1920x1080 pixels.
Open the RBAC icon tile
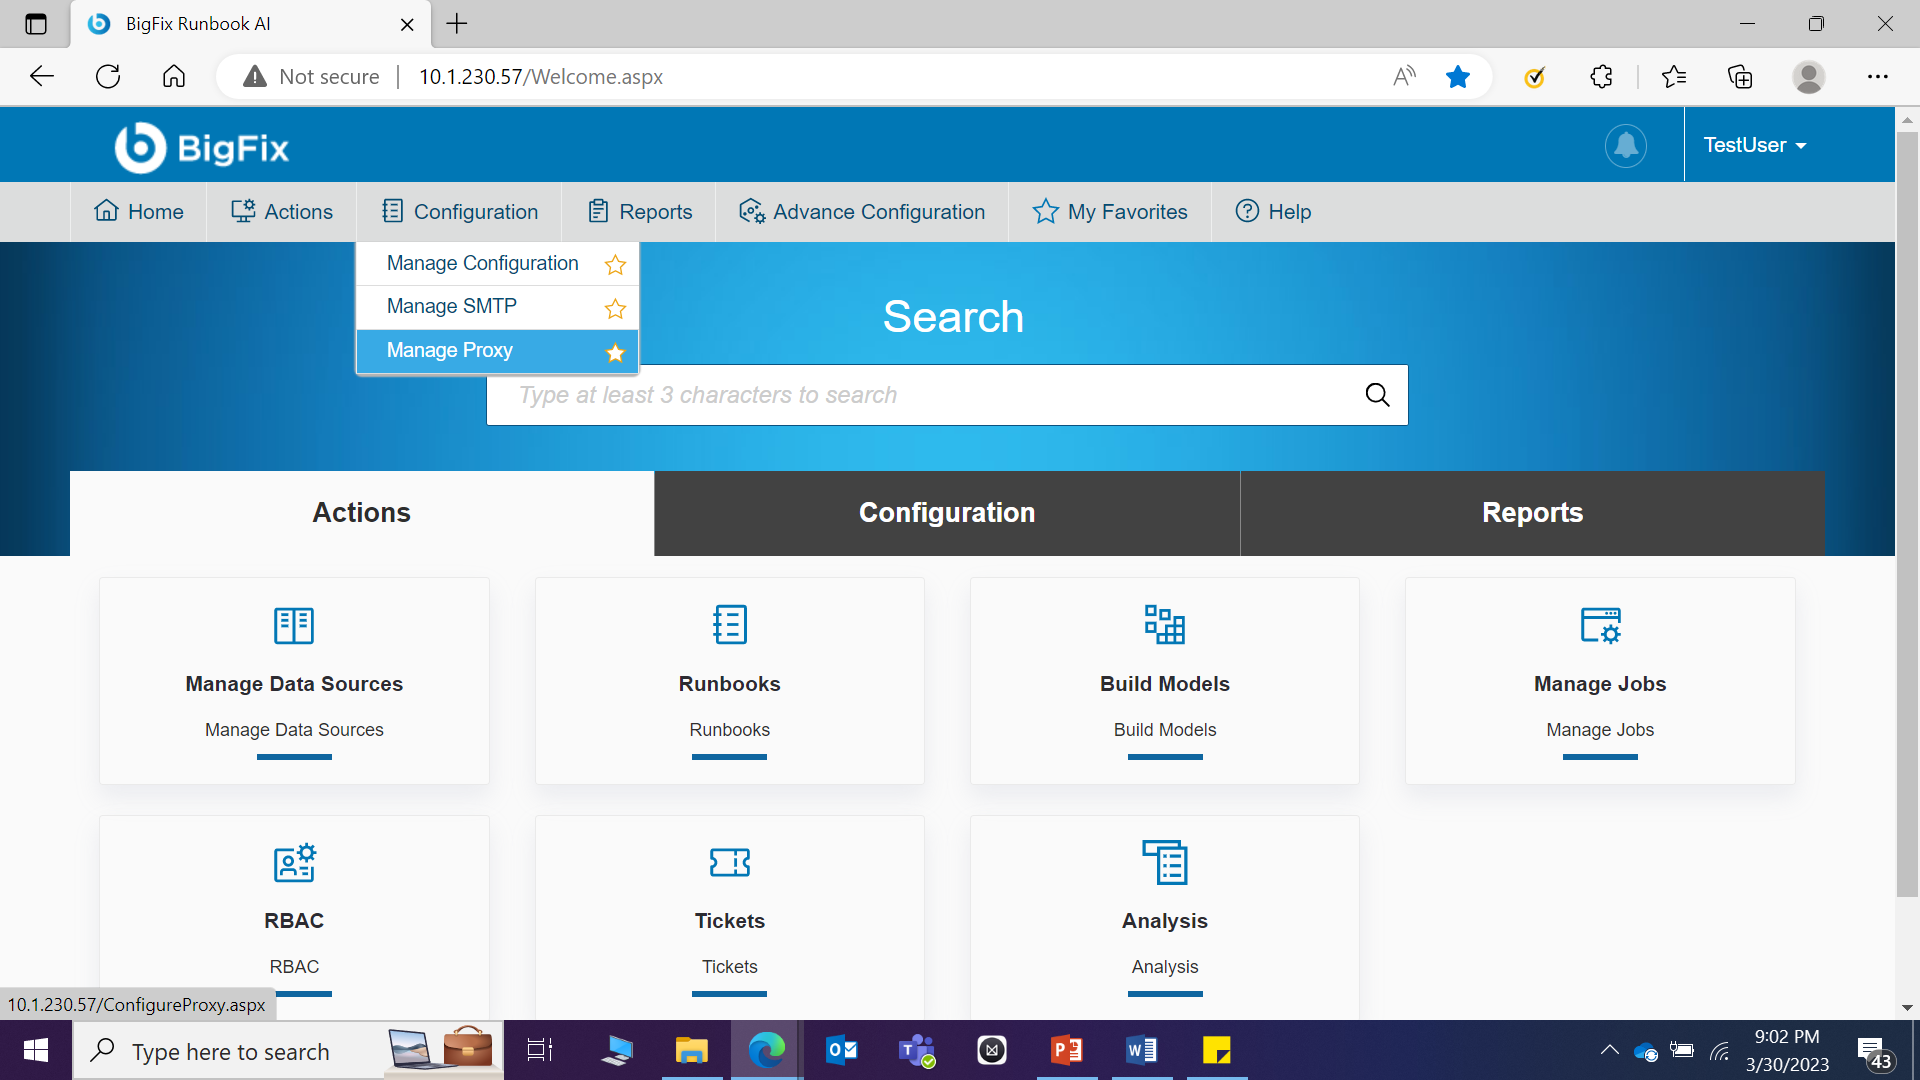[x=294, y=863]
